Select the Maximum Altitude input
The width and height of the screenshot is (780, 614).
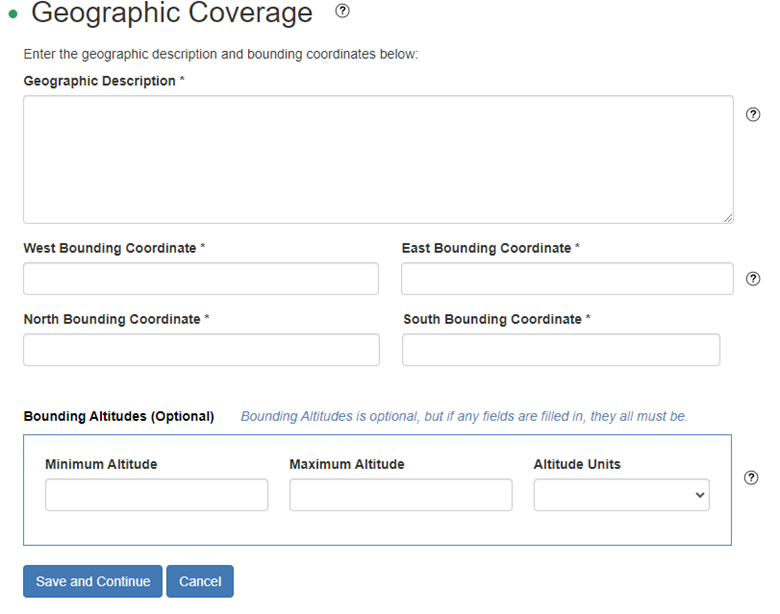(x=401, y=495)
